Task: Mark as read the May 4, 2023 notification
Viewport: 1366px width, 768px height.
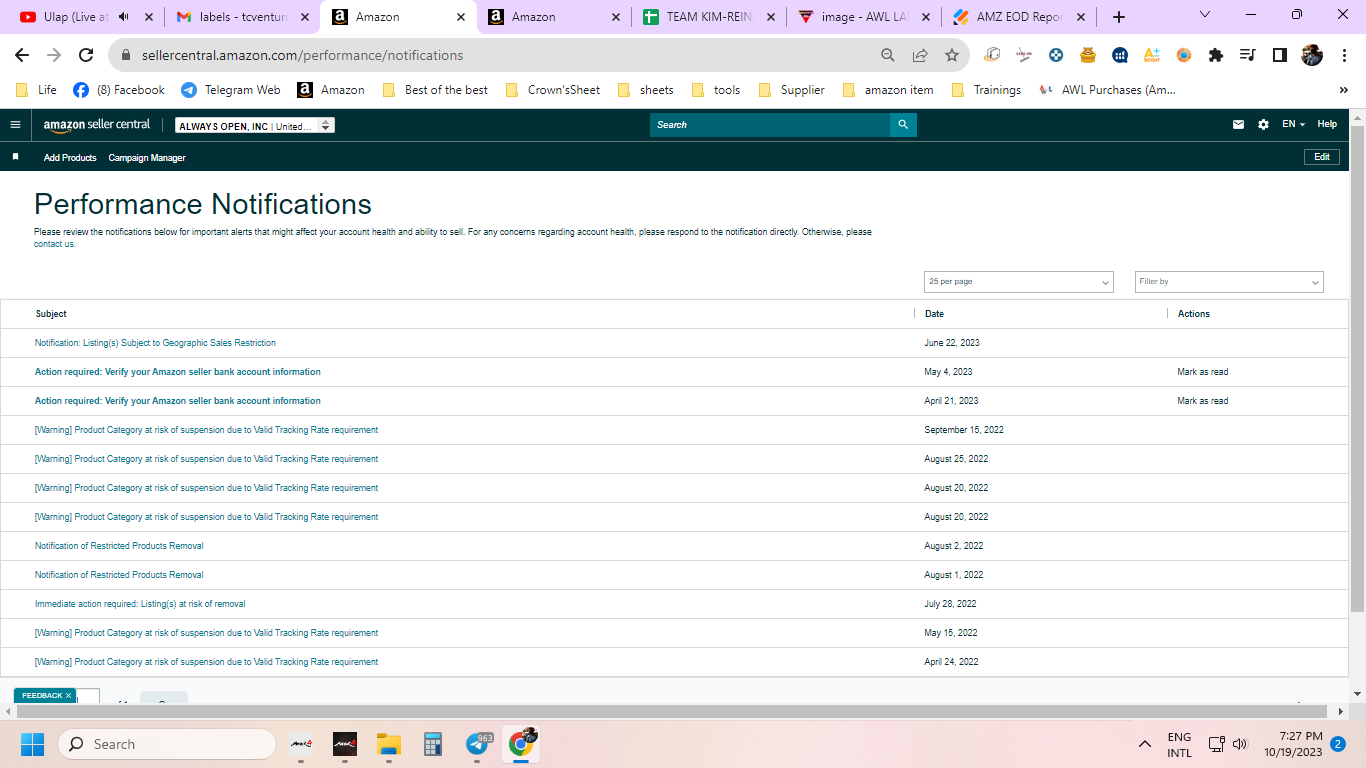Action: coord(1203,372)
